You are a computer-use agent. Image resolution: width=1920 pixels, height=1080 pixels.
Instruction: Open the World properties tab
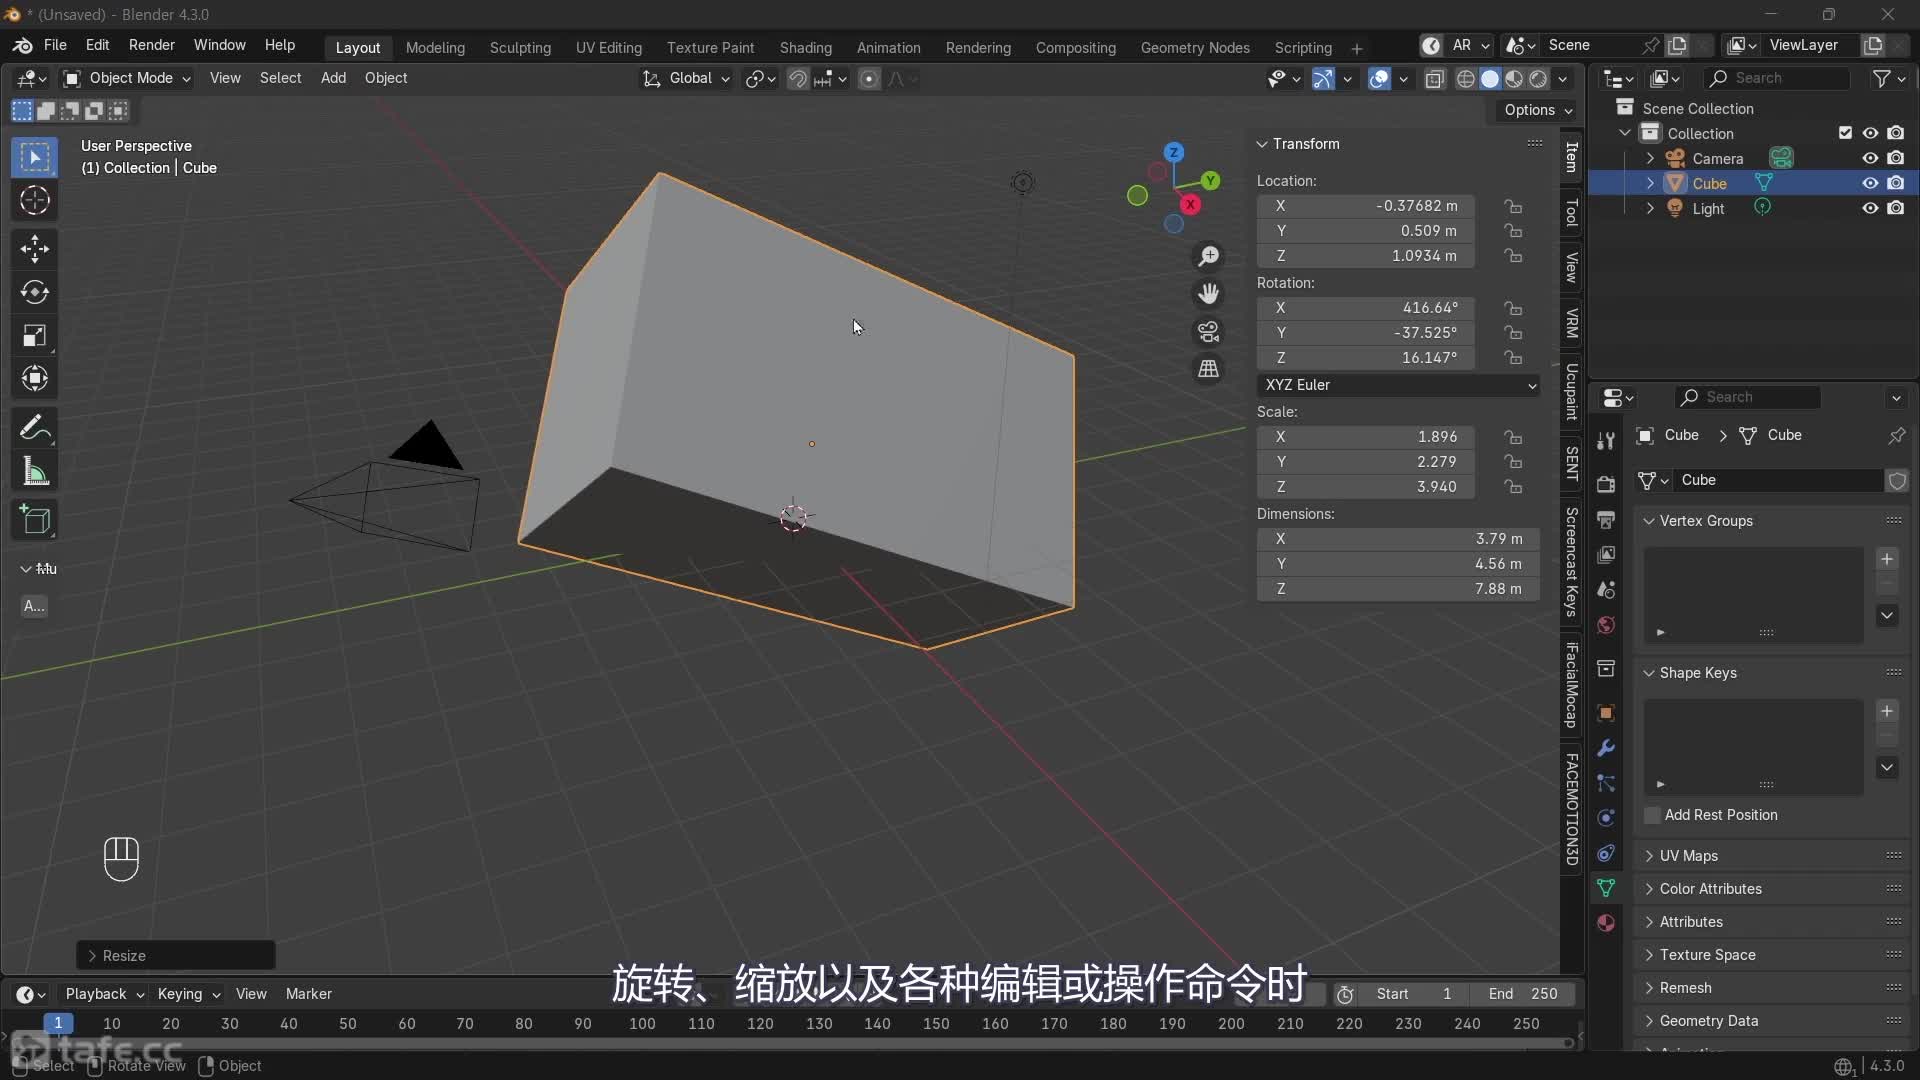click(x=1607, y=625)
